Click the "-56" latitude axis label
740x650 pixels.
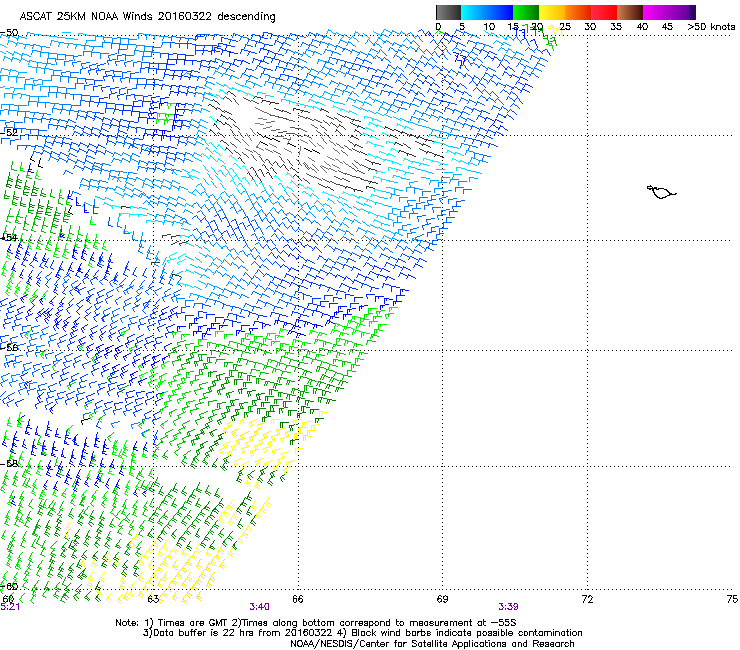coord(9,347)
